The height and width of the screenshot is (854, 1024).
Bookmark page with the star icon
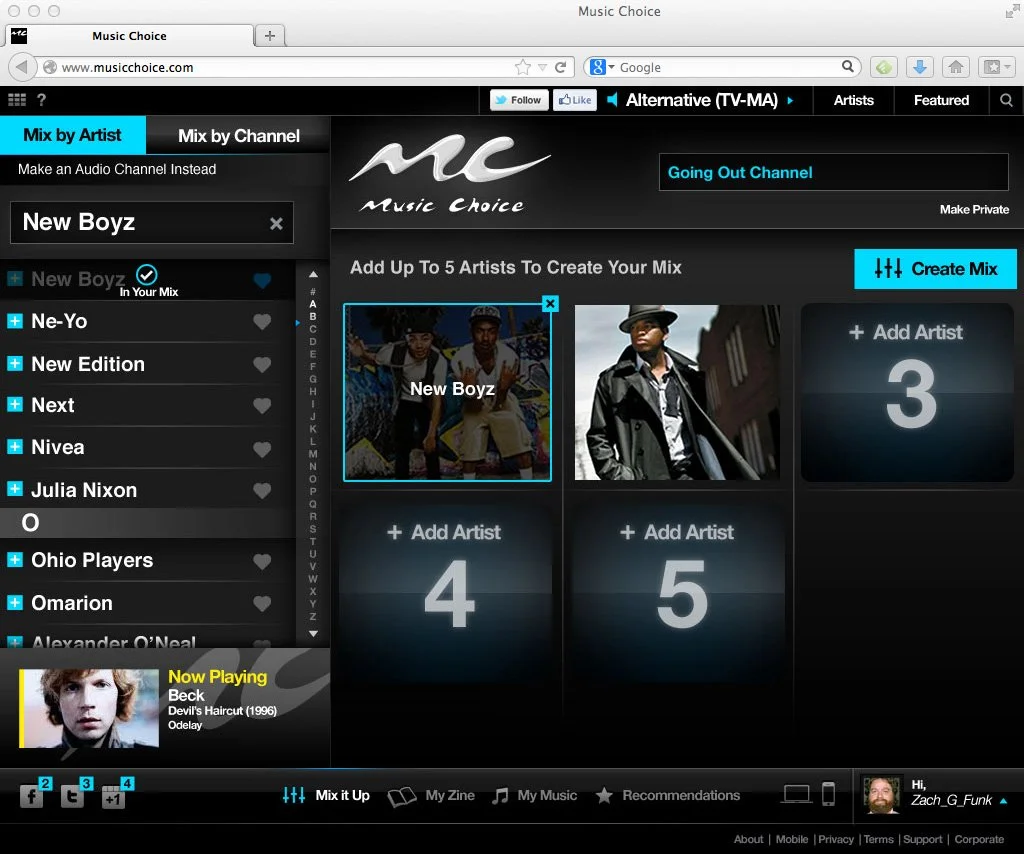(x=522, y=67)
